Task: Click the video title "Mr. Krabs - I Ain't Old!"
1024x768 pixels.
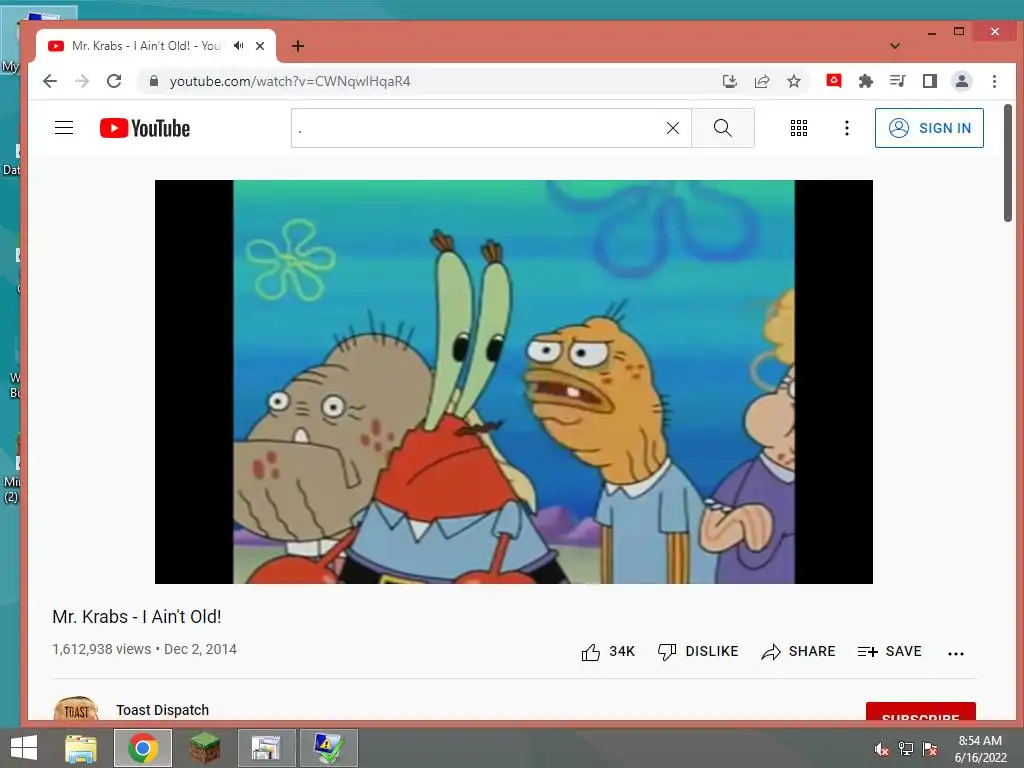Action: (136, 616)
